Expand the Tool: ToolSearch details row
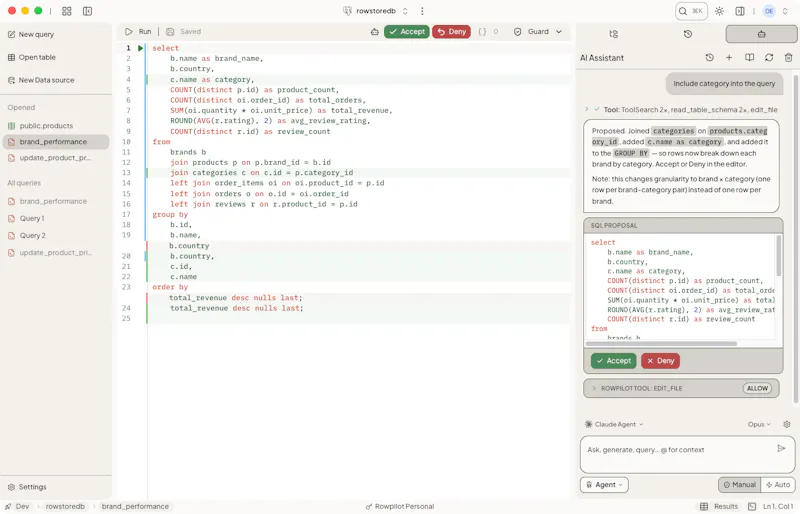This screenshot has height=514, width=800. pos(682,109)
